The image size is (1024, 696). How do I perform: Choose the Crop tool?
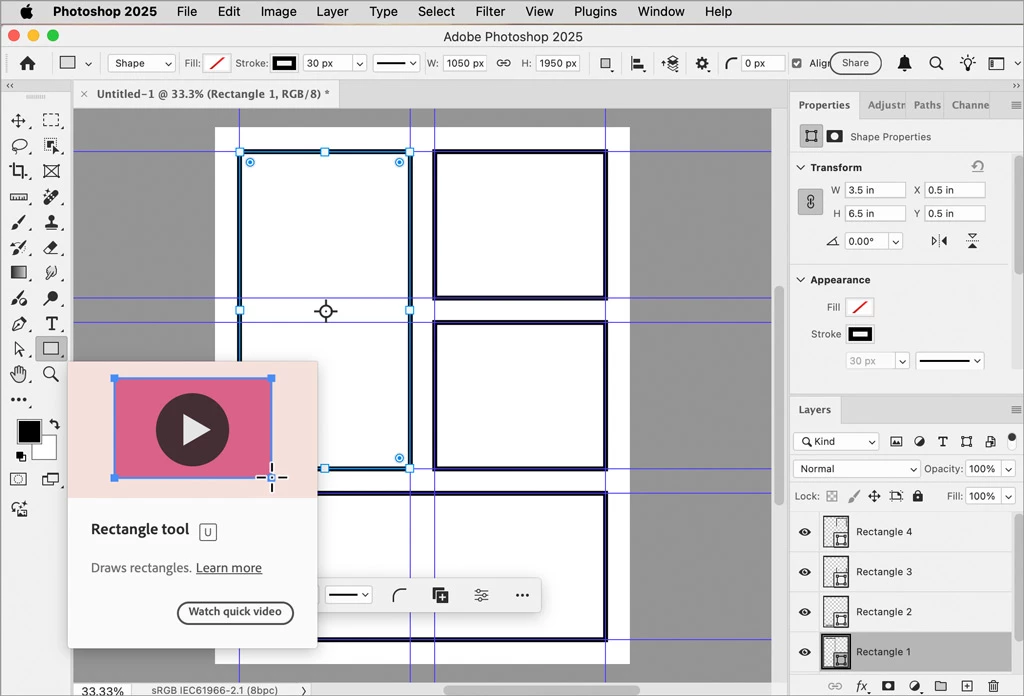click(19, 172)
